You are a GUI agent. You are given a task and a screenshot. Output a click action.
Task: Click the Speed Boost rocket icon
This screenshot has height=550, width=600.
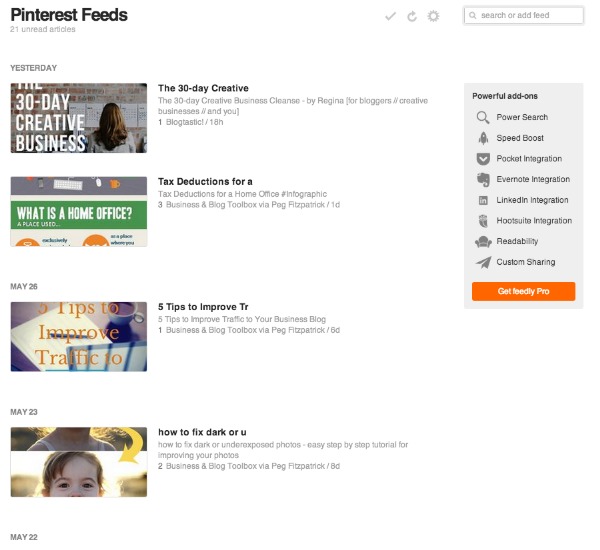(x=483, y=138)
